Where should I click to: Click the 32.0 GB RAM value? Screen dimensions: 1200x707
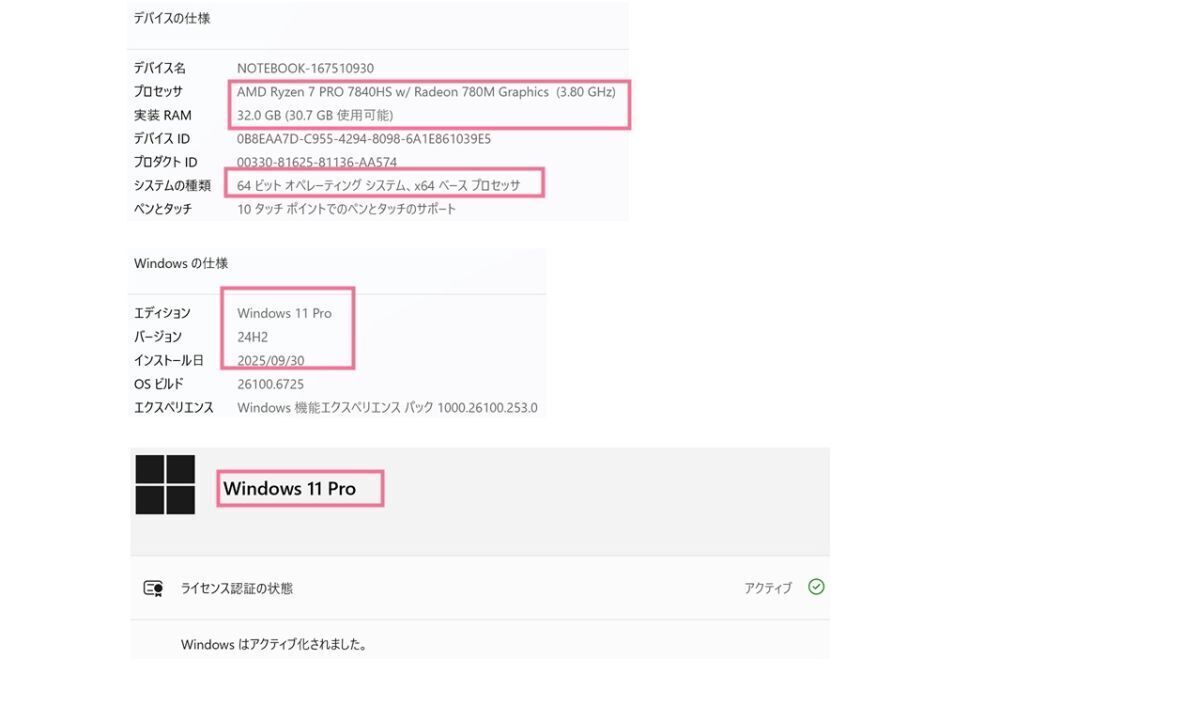[x=315, y=115]
